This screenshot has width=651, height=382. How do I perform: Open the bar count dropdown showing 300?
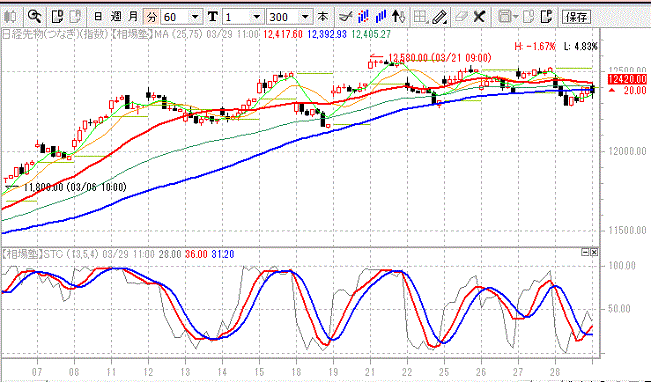(289, 17)
